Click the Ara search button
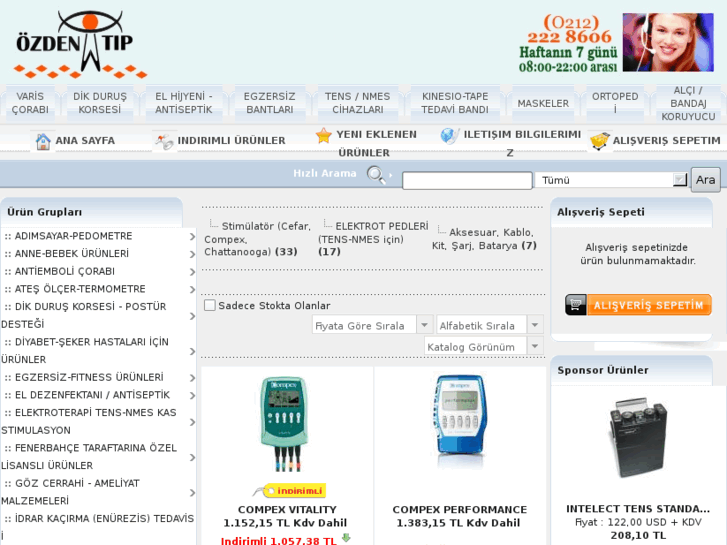 (x=705, y=180)
